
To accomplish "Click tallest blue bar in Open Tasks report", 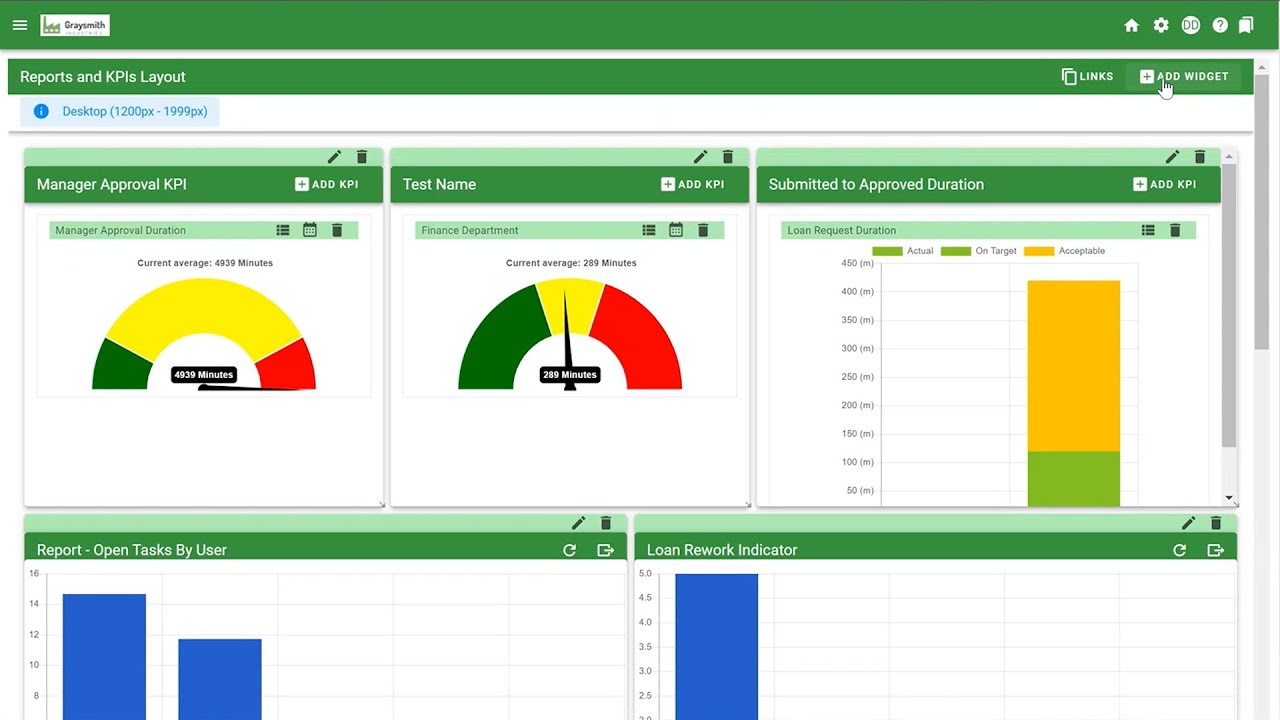I will [x=104, y=656].
